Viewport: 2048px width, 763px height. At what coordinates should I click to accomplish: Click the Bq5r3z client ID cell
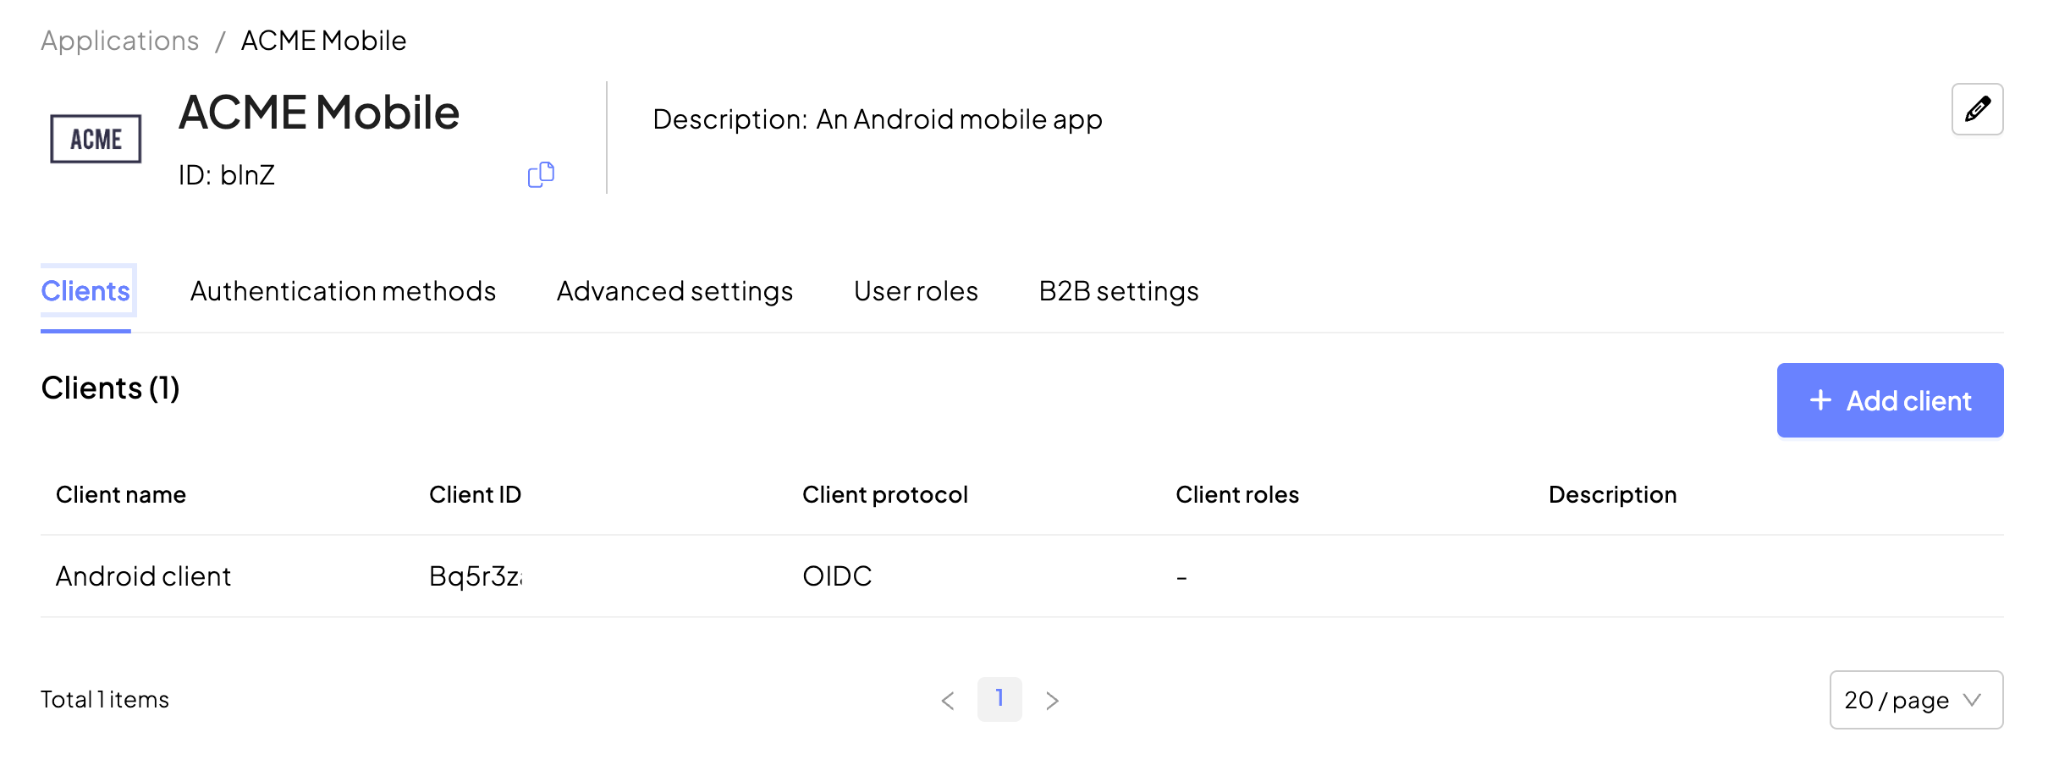(476, 577)
